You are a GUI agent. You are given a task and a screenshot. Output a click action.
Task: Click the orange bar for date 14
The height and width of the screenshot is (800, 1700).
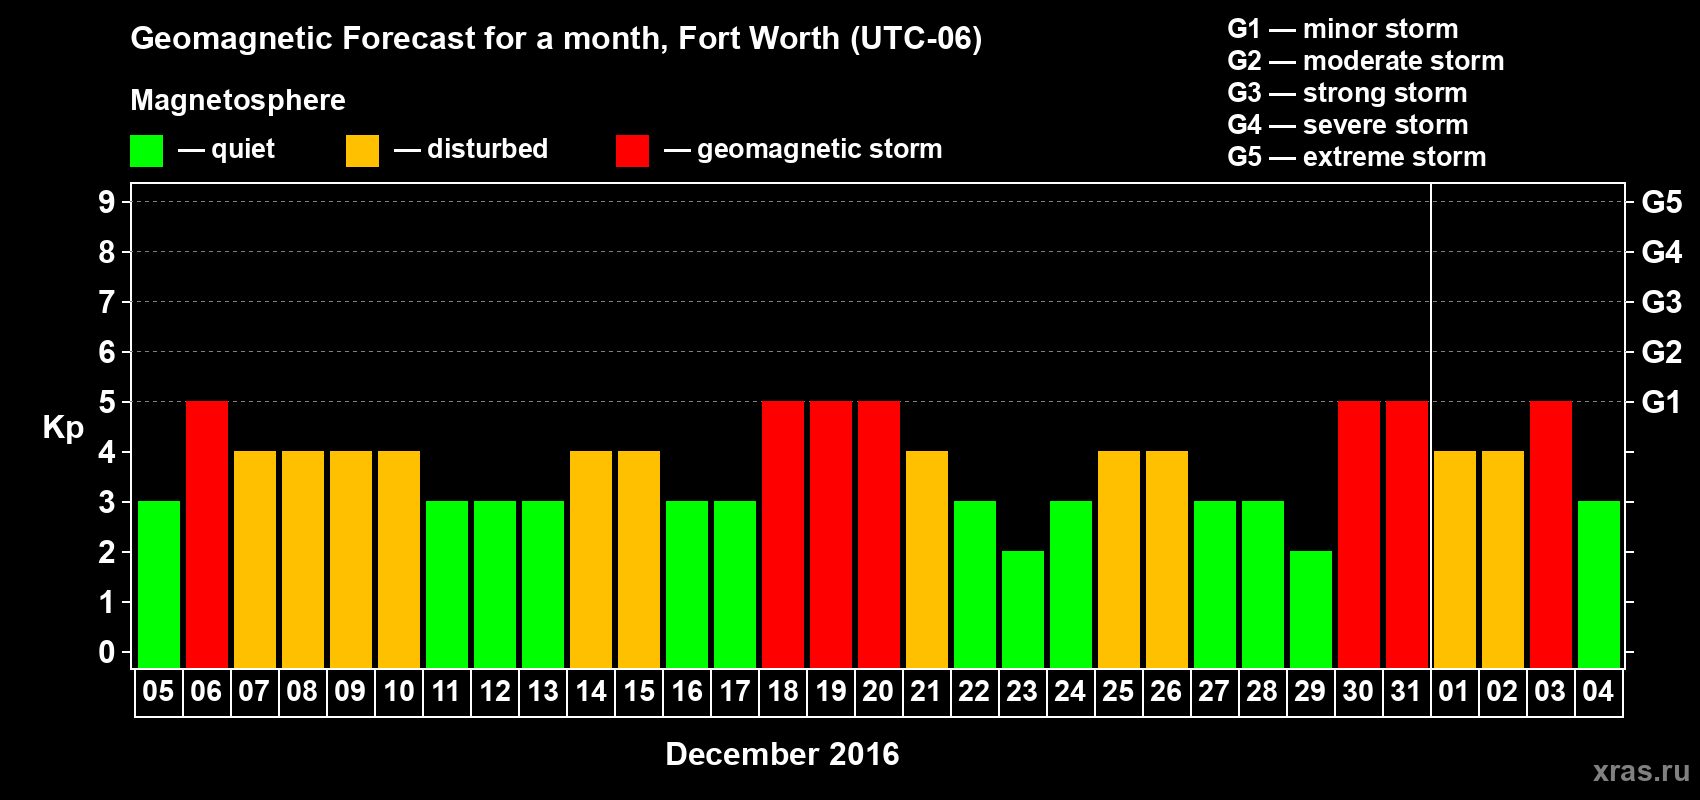click(x=591, y=560)
